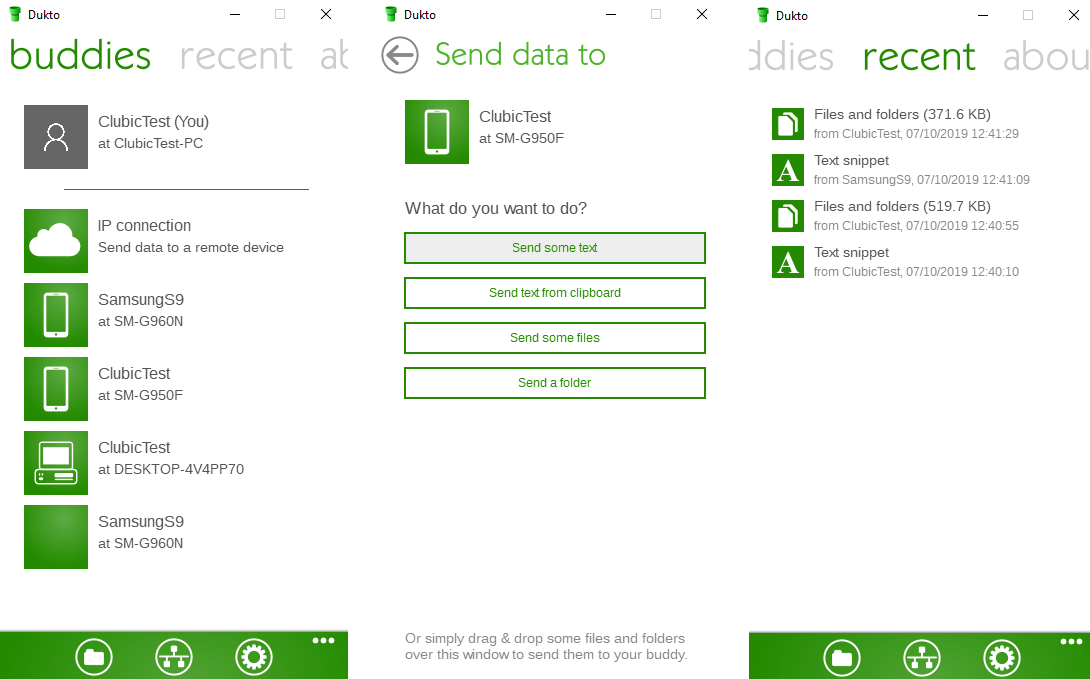This screenshot has width=1090, height=679.
Task: Click 'at DESKTOP-4V4PP70' text
Action: [171, 469]
